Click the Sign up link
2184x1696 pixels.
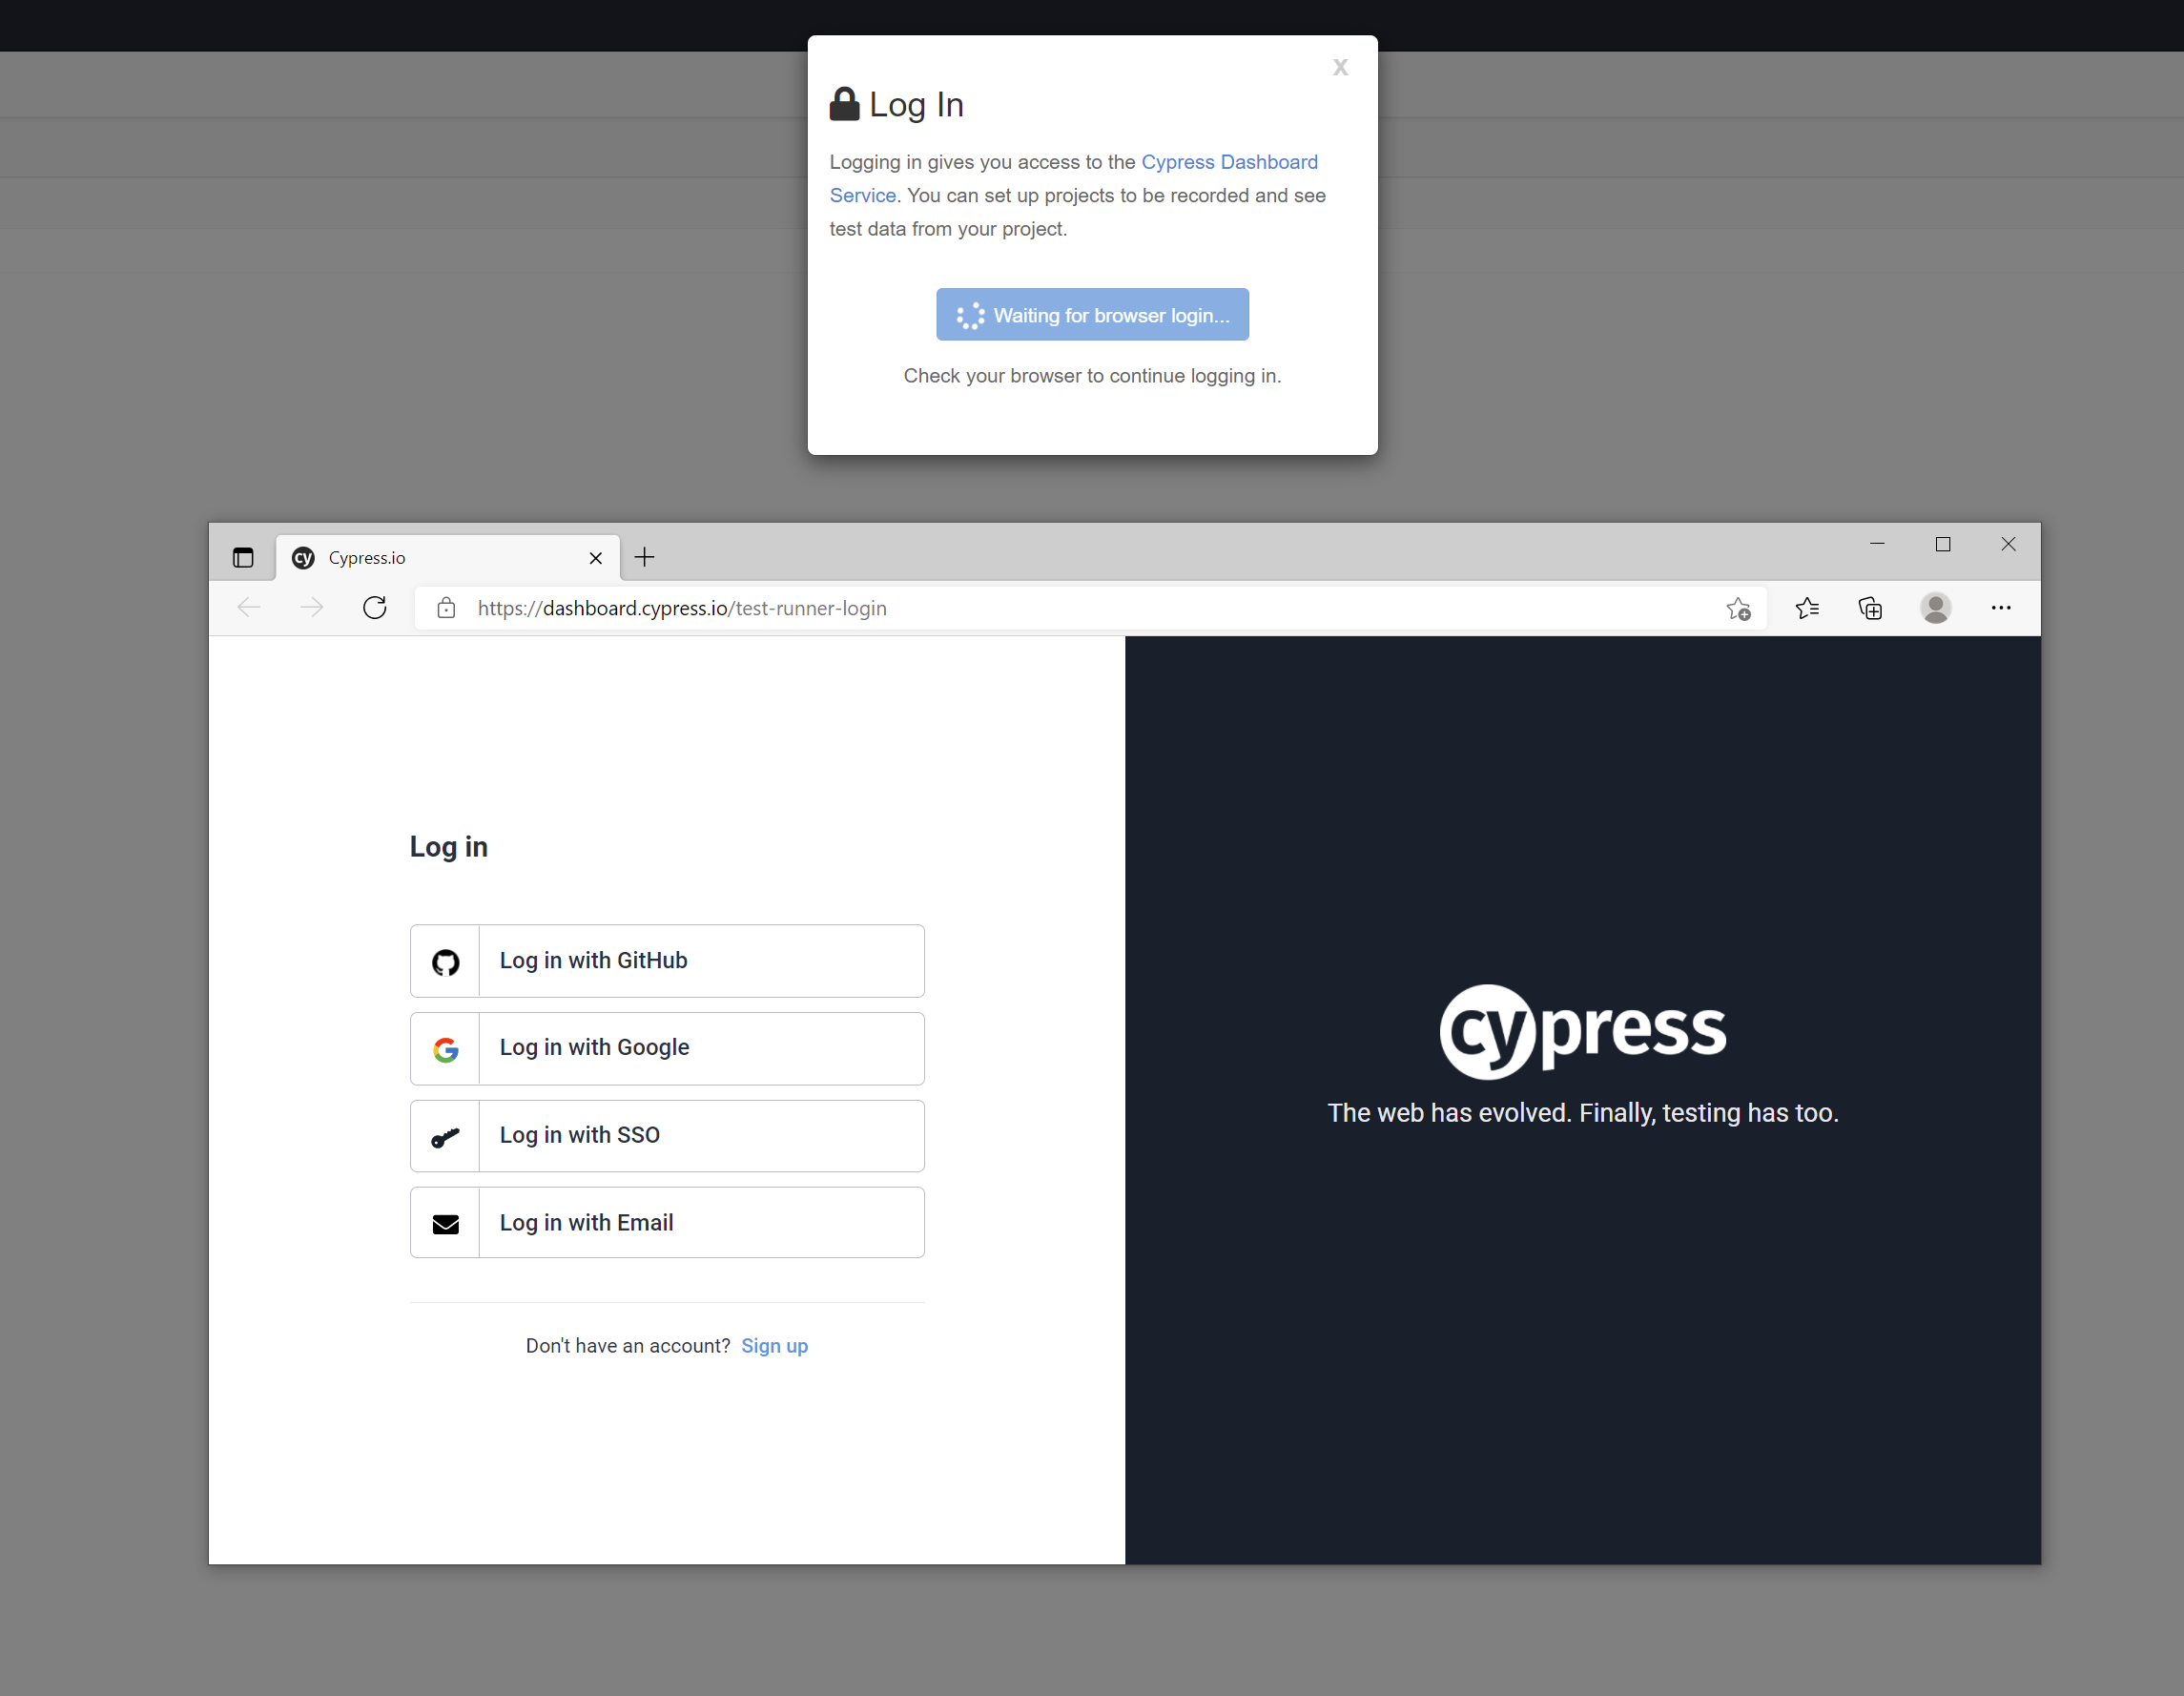tap(774, 1346)
